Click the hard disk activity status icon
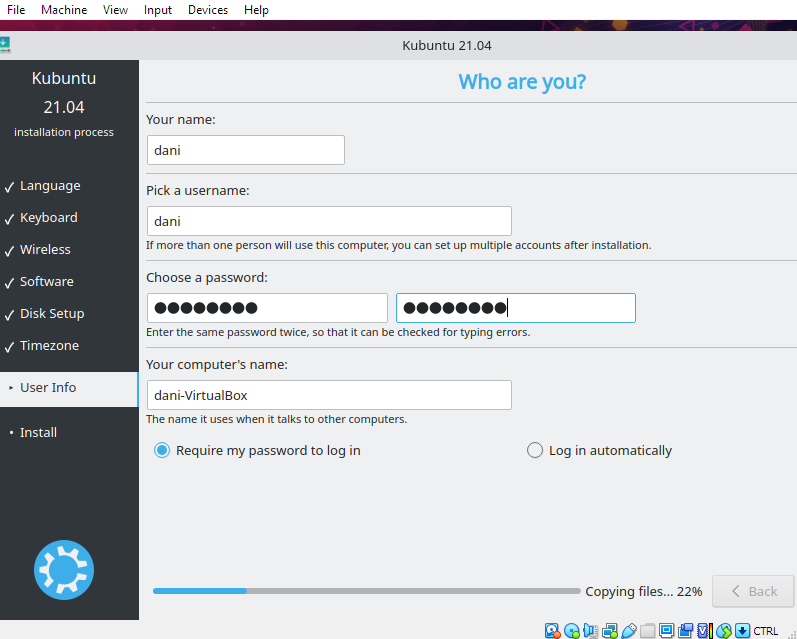 [552, 631]
